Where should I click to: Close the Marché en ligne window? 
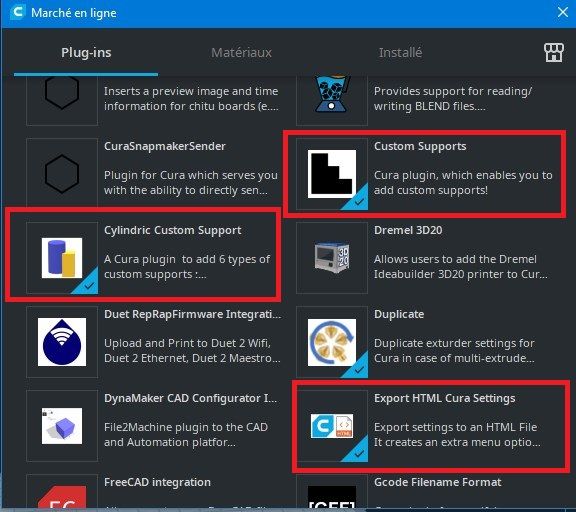(x=562, y=12)
